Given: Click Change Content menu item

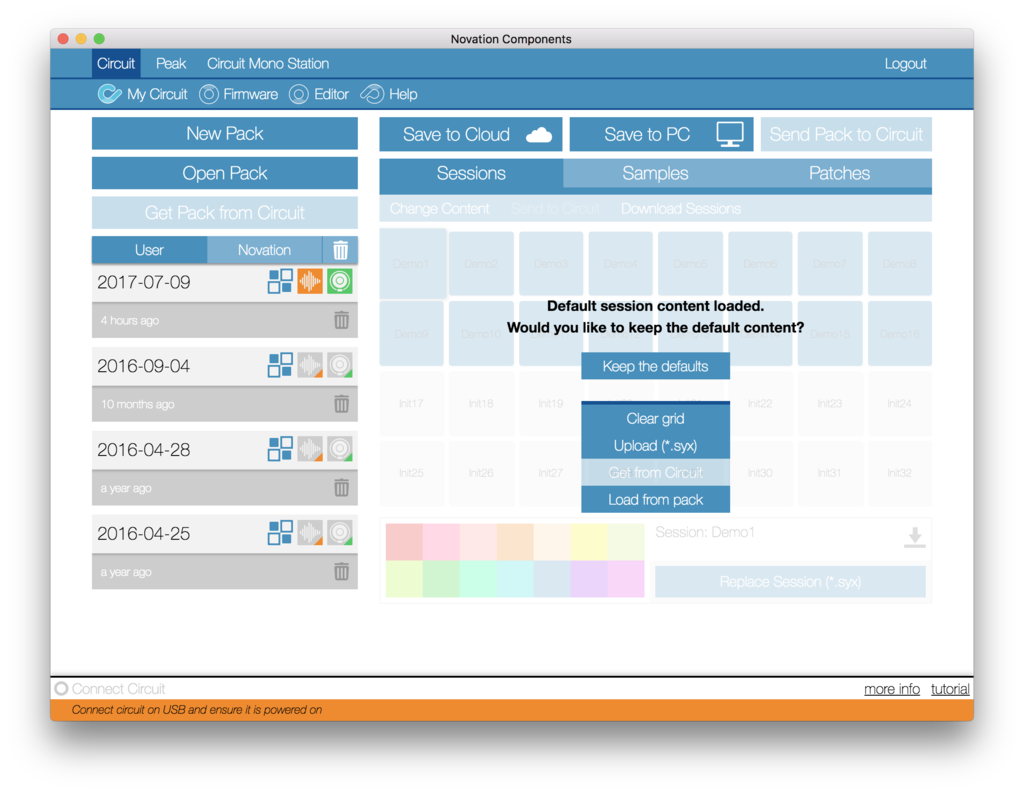Looking at the screenshot, I should 440,209.
